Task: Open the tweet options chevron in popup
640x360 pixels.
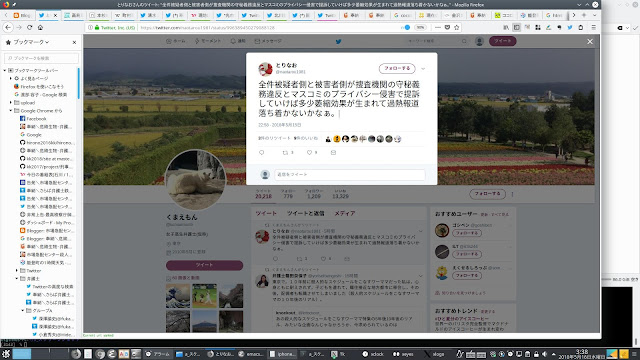Action: [x=423, y=69]
